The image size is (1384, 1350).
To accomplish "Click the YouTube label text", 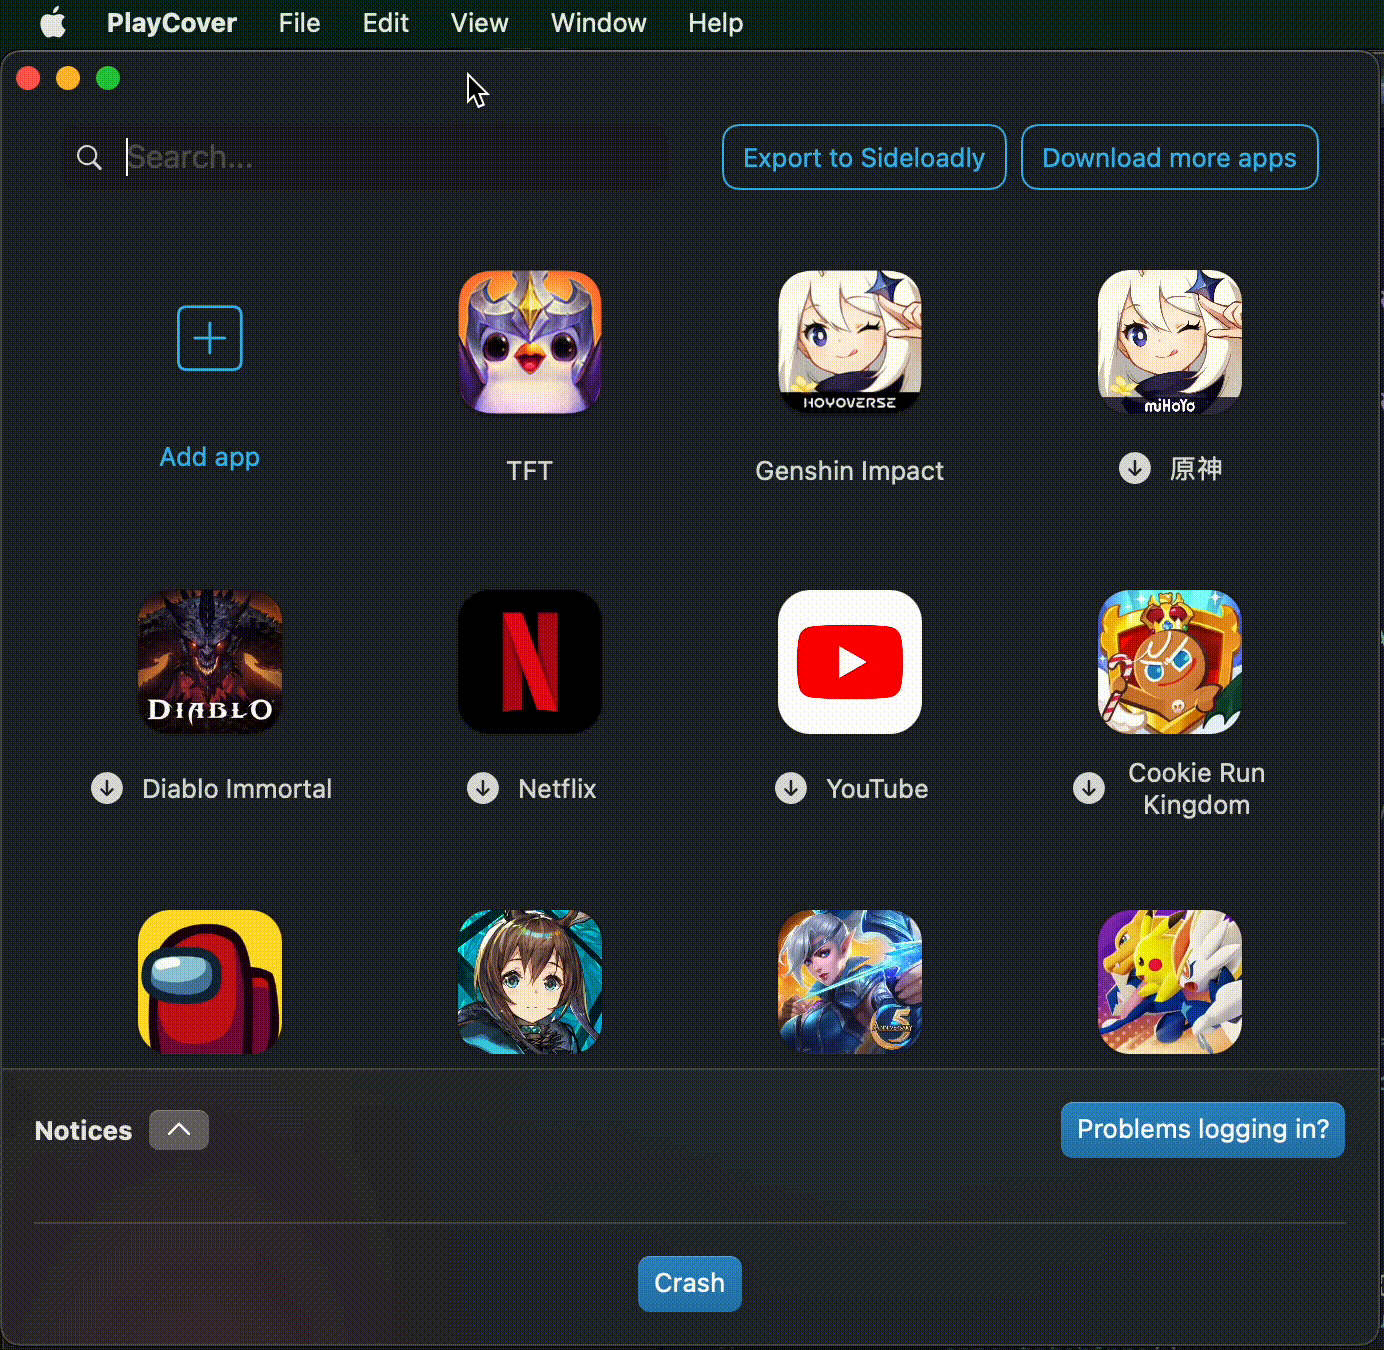I will [x=877, y=789].
